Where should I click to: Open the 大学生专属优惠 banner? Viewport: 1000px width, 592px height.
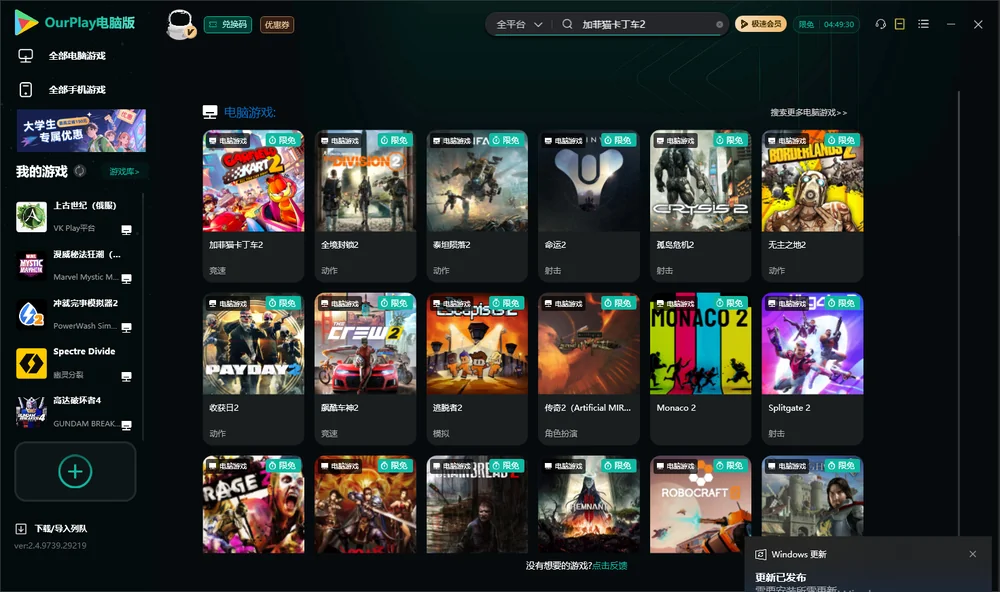(x=81, y=130)
